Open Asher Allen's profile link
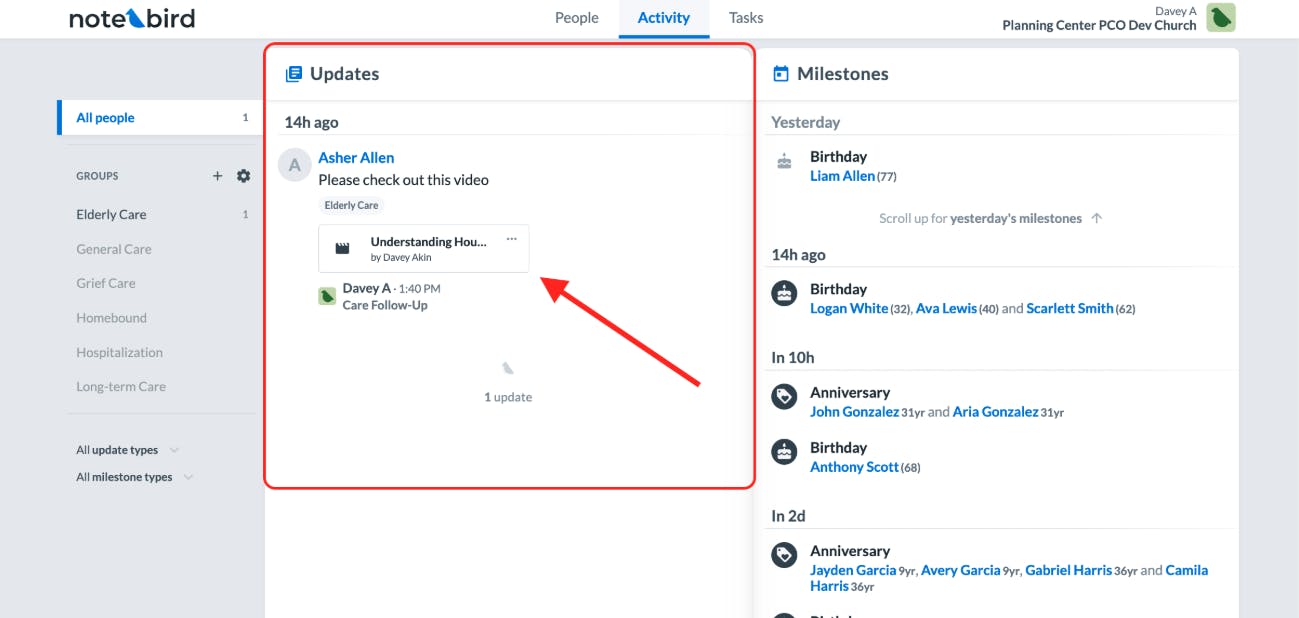1299x618 pixels. 356,158
